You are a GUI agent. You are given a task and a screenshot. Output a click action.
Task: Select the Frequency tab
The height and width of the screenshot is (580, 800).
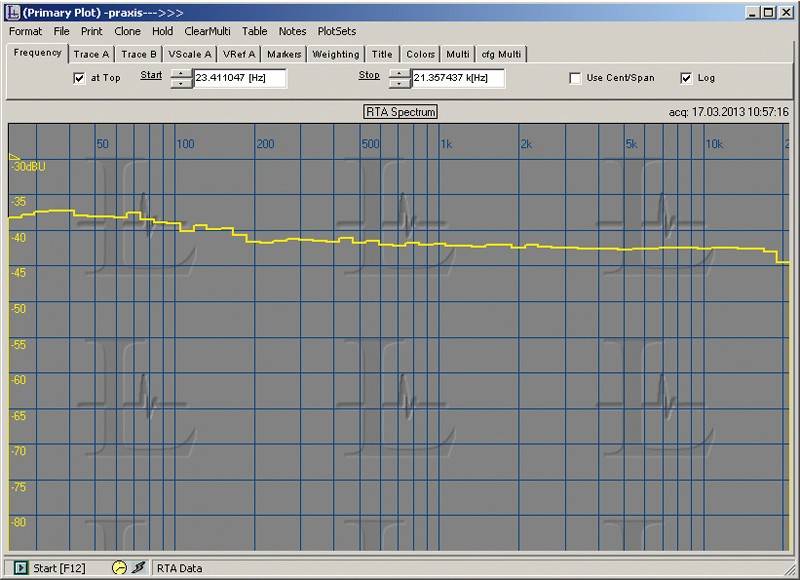(37, 53)
